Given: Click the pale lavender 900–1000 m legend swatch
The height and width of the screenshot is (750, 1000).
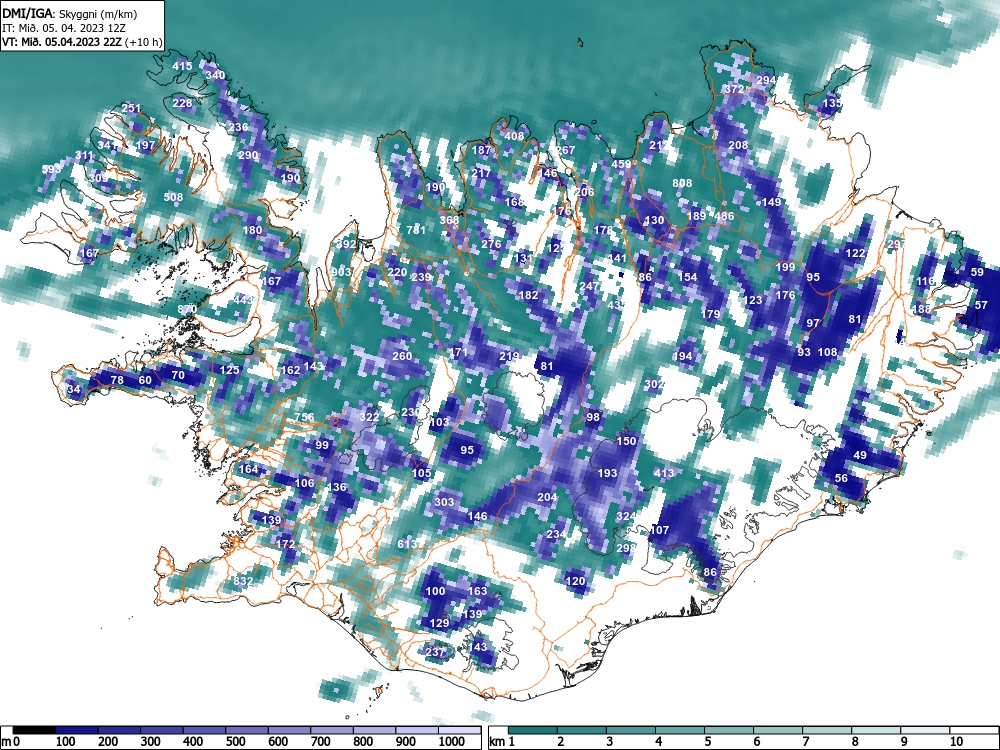Looking at the screenshot, I should click(417, 730).
